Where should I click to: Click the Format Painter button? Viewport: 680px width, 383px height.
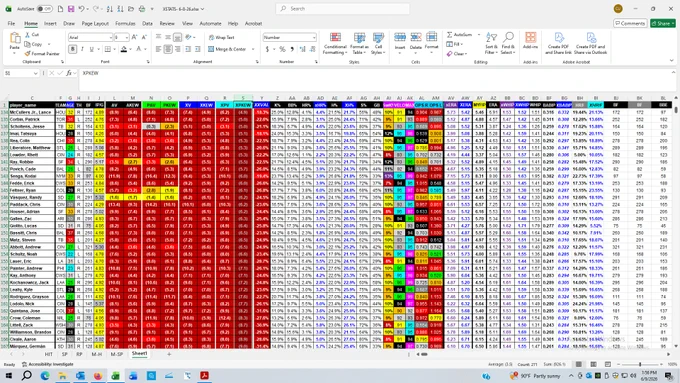pos(42,54)
